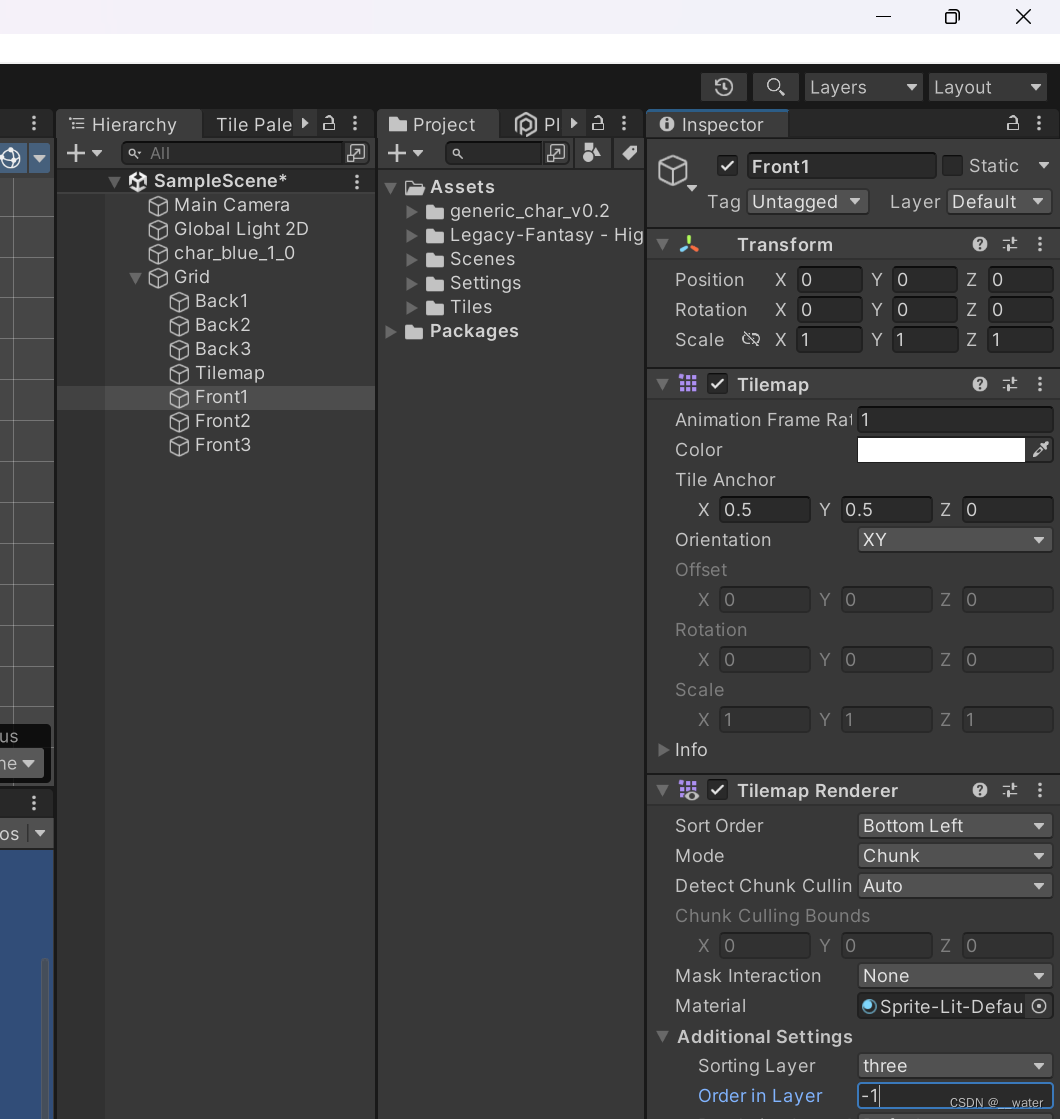Open the Tag Untagged dropdown
The image size is (1060, 1119).
(807, 202)
